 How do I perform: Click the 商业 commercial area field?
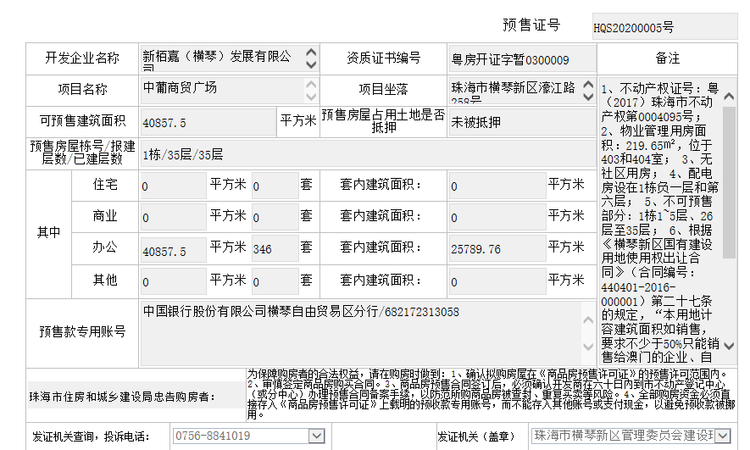point(173,218)
